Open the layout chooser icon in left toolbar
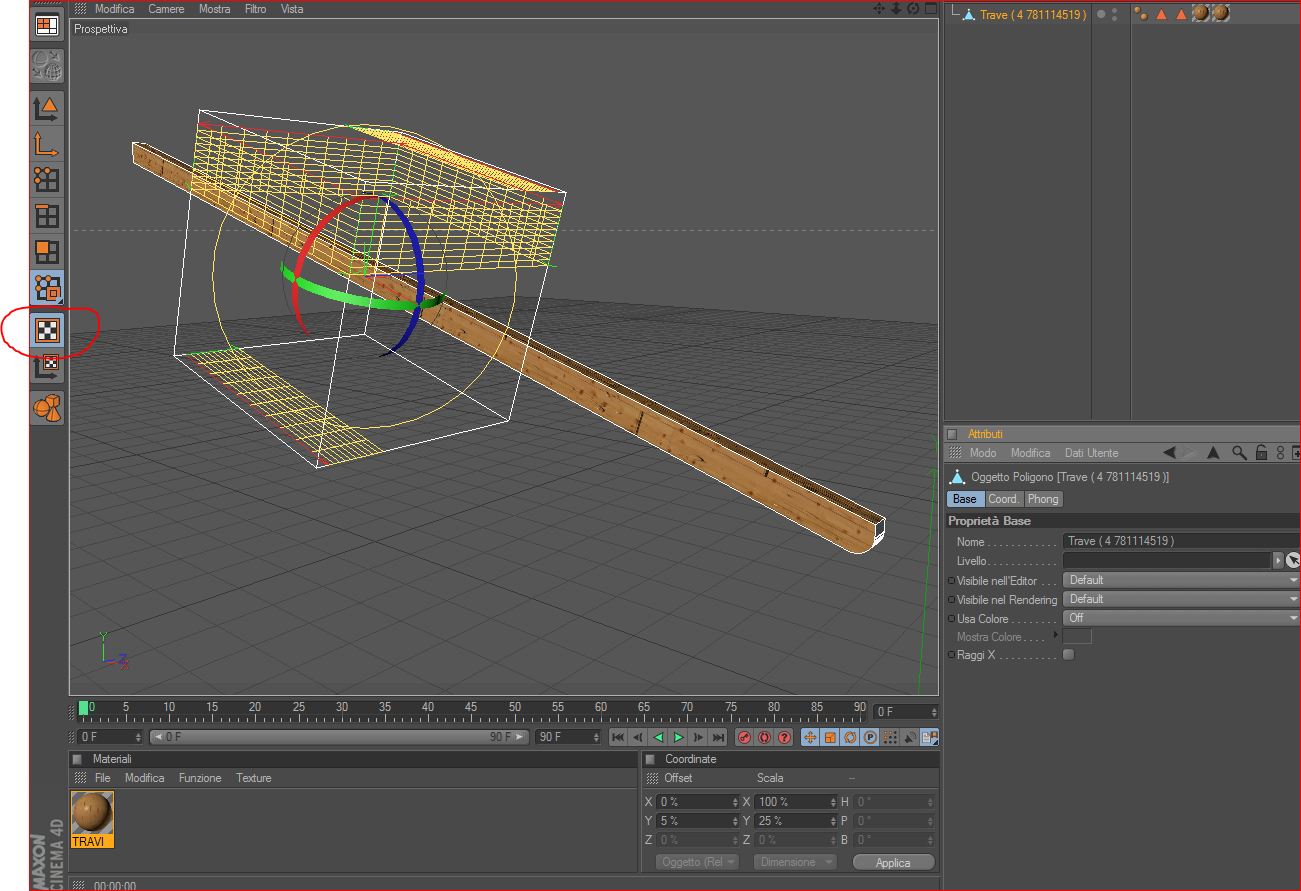 (x=47, y=26)
